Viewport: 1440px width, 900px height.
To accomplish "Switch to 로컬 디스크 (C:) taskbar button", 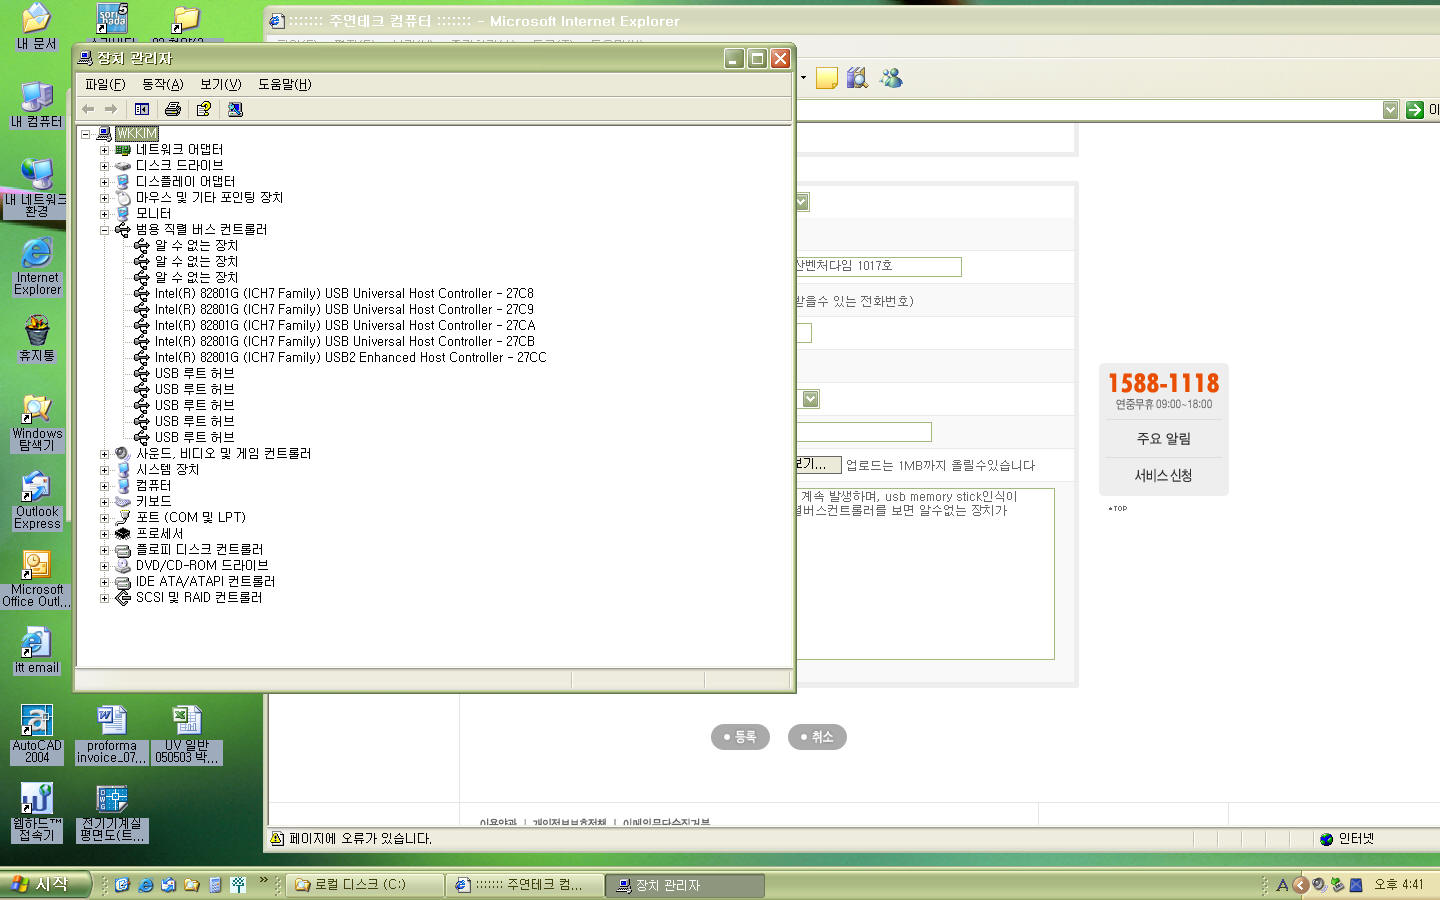I will 366,885.
